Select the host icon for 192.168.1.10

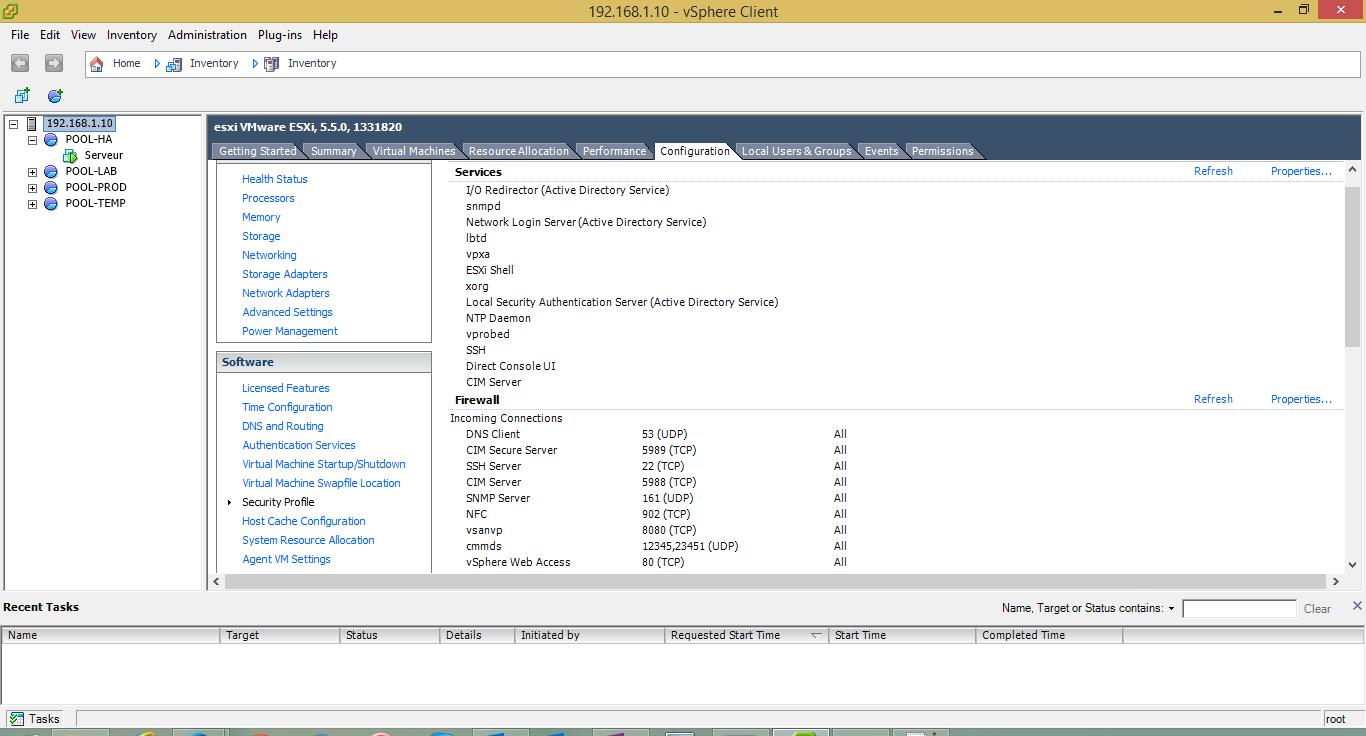pyautogui.click(x=32, y=124)
